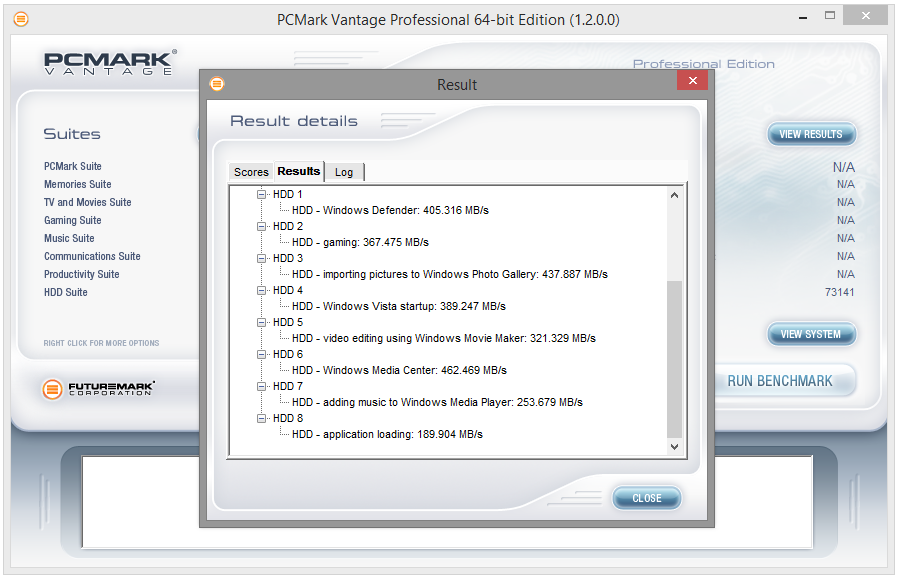Collapse the HDD 5 tree node
Viewport: 901px width, 580px height.
point(261,322)
